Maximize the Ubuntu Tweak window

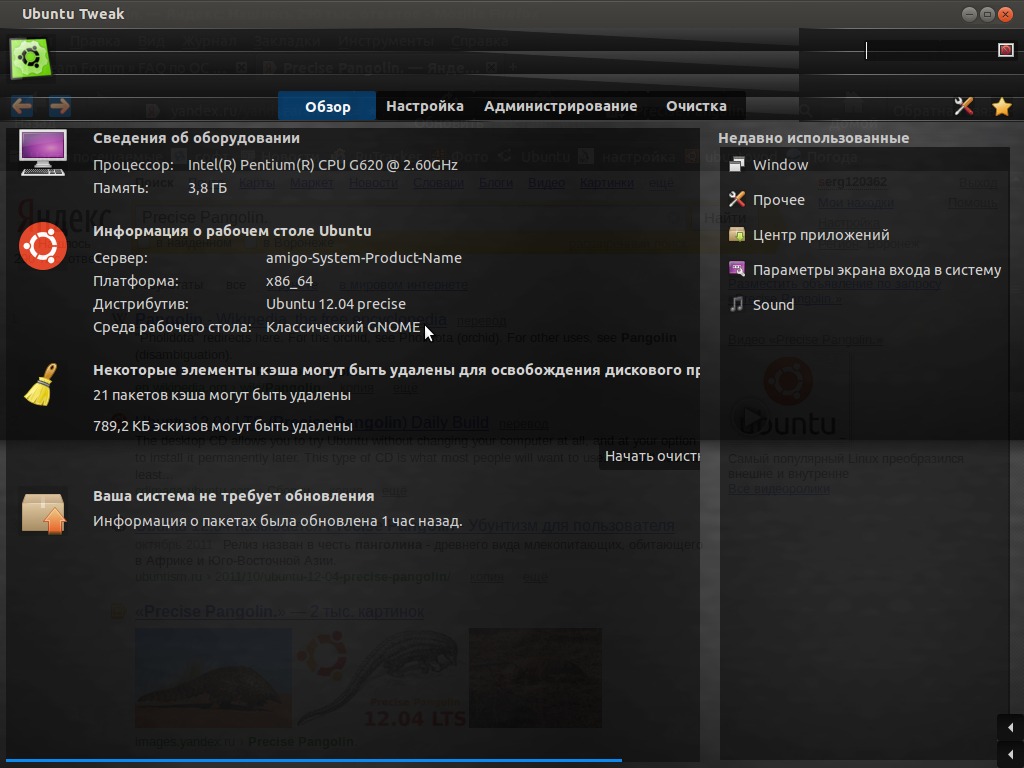coord(987,14)
